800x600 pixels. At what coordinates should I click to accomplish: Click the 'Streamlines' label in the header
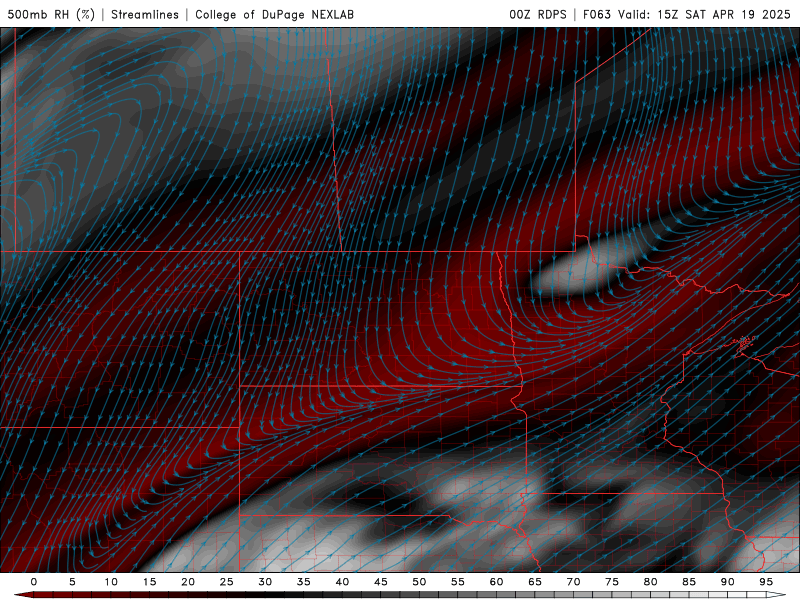(145, 15)
